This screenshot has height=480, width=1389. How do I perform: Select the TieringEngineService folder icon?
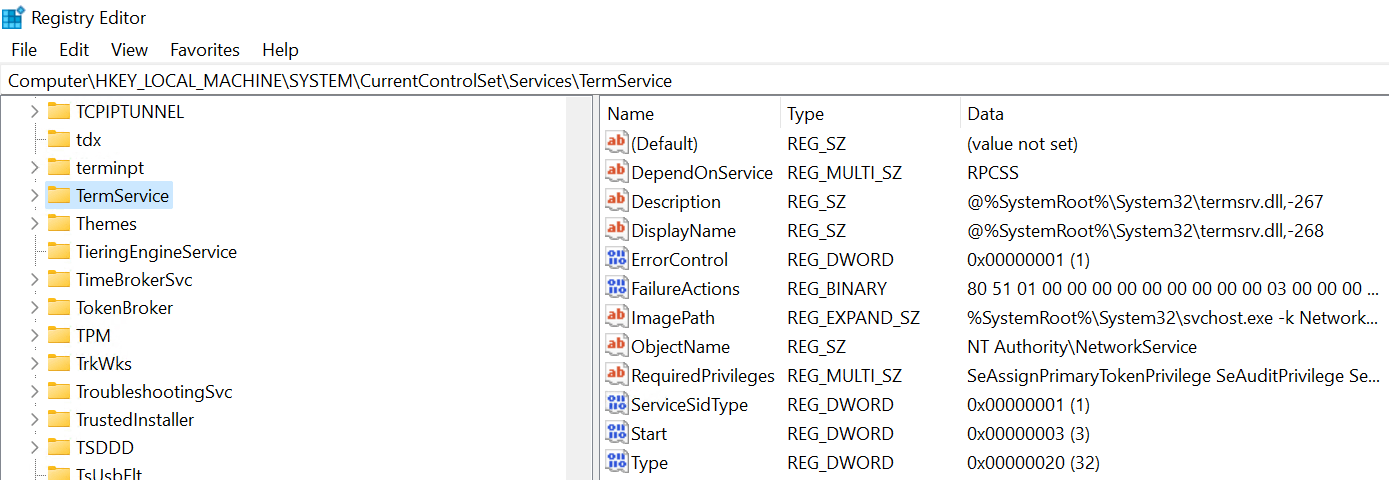pos(59,251)
